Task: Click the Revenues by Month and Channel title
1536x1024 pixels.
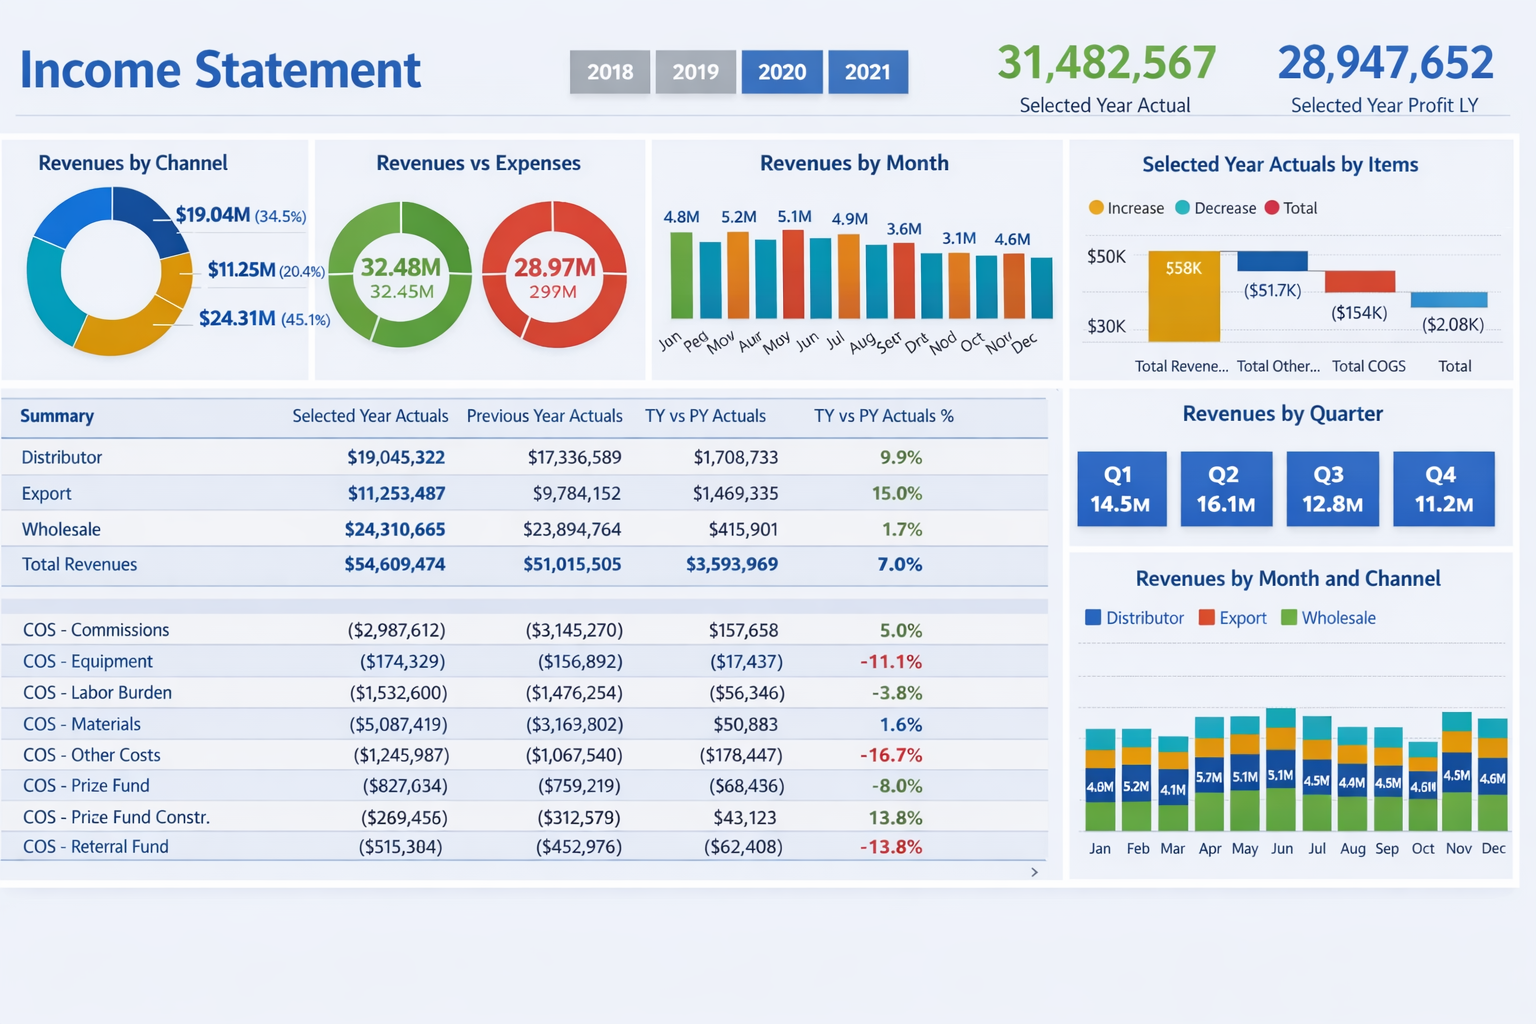Action: coord(1288,578)
